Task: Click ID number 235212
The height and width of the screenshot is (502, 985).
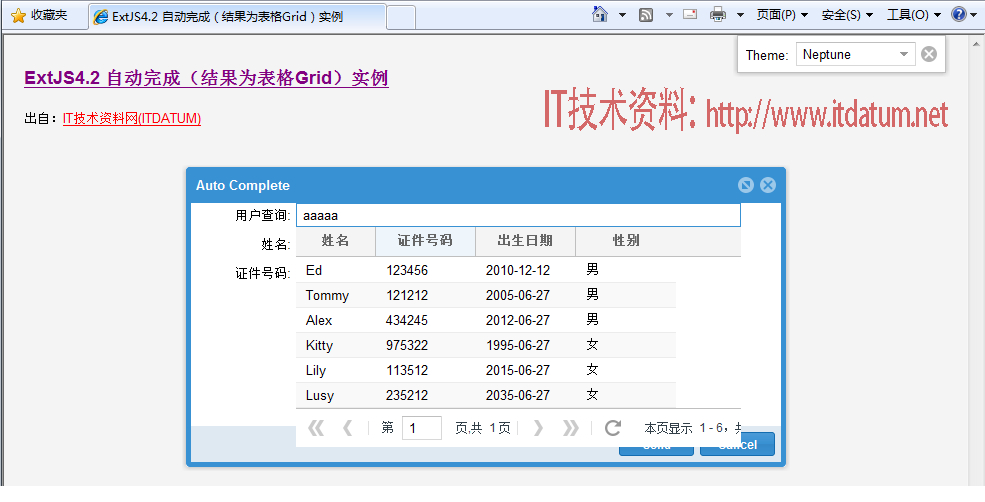Action: [x=407, y=396]
